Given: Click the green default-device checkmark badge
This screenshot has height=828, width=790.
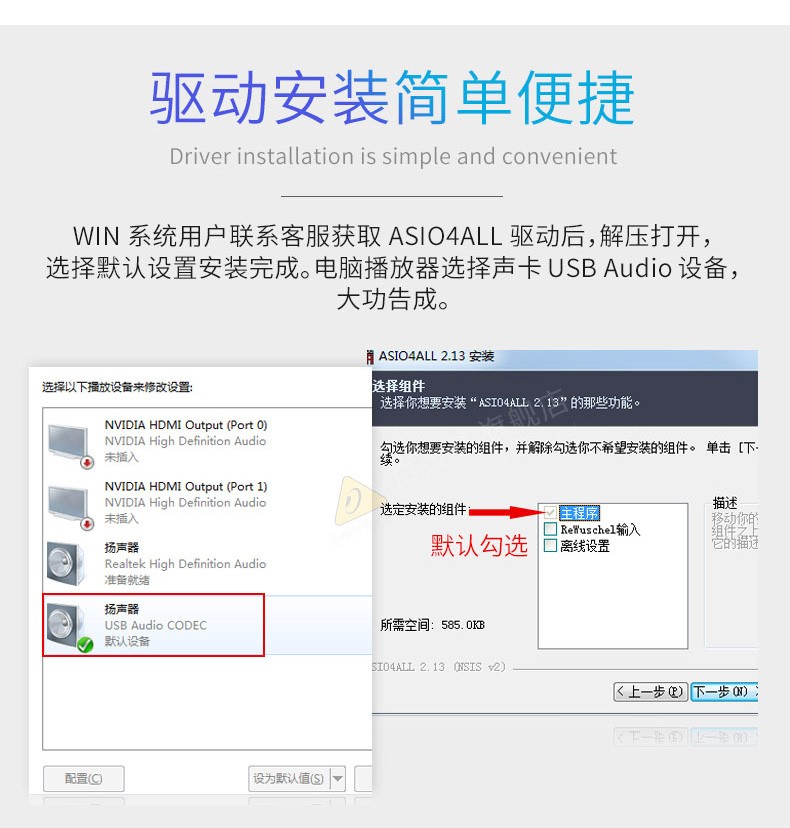Looking at the screenshot, I should [x=85, y=644].
